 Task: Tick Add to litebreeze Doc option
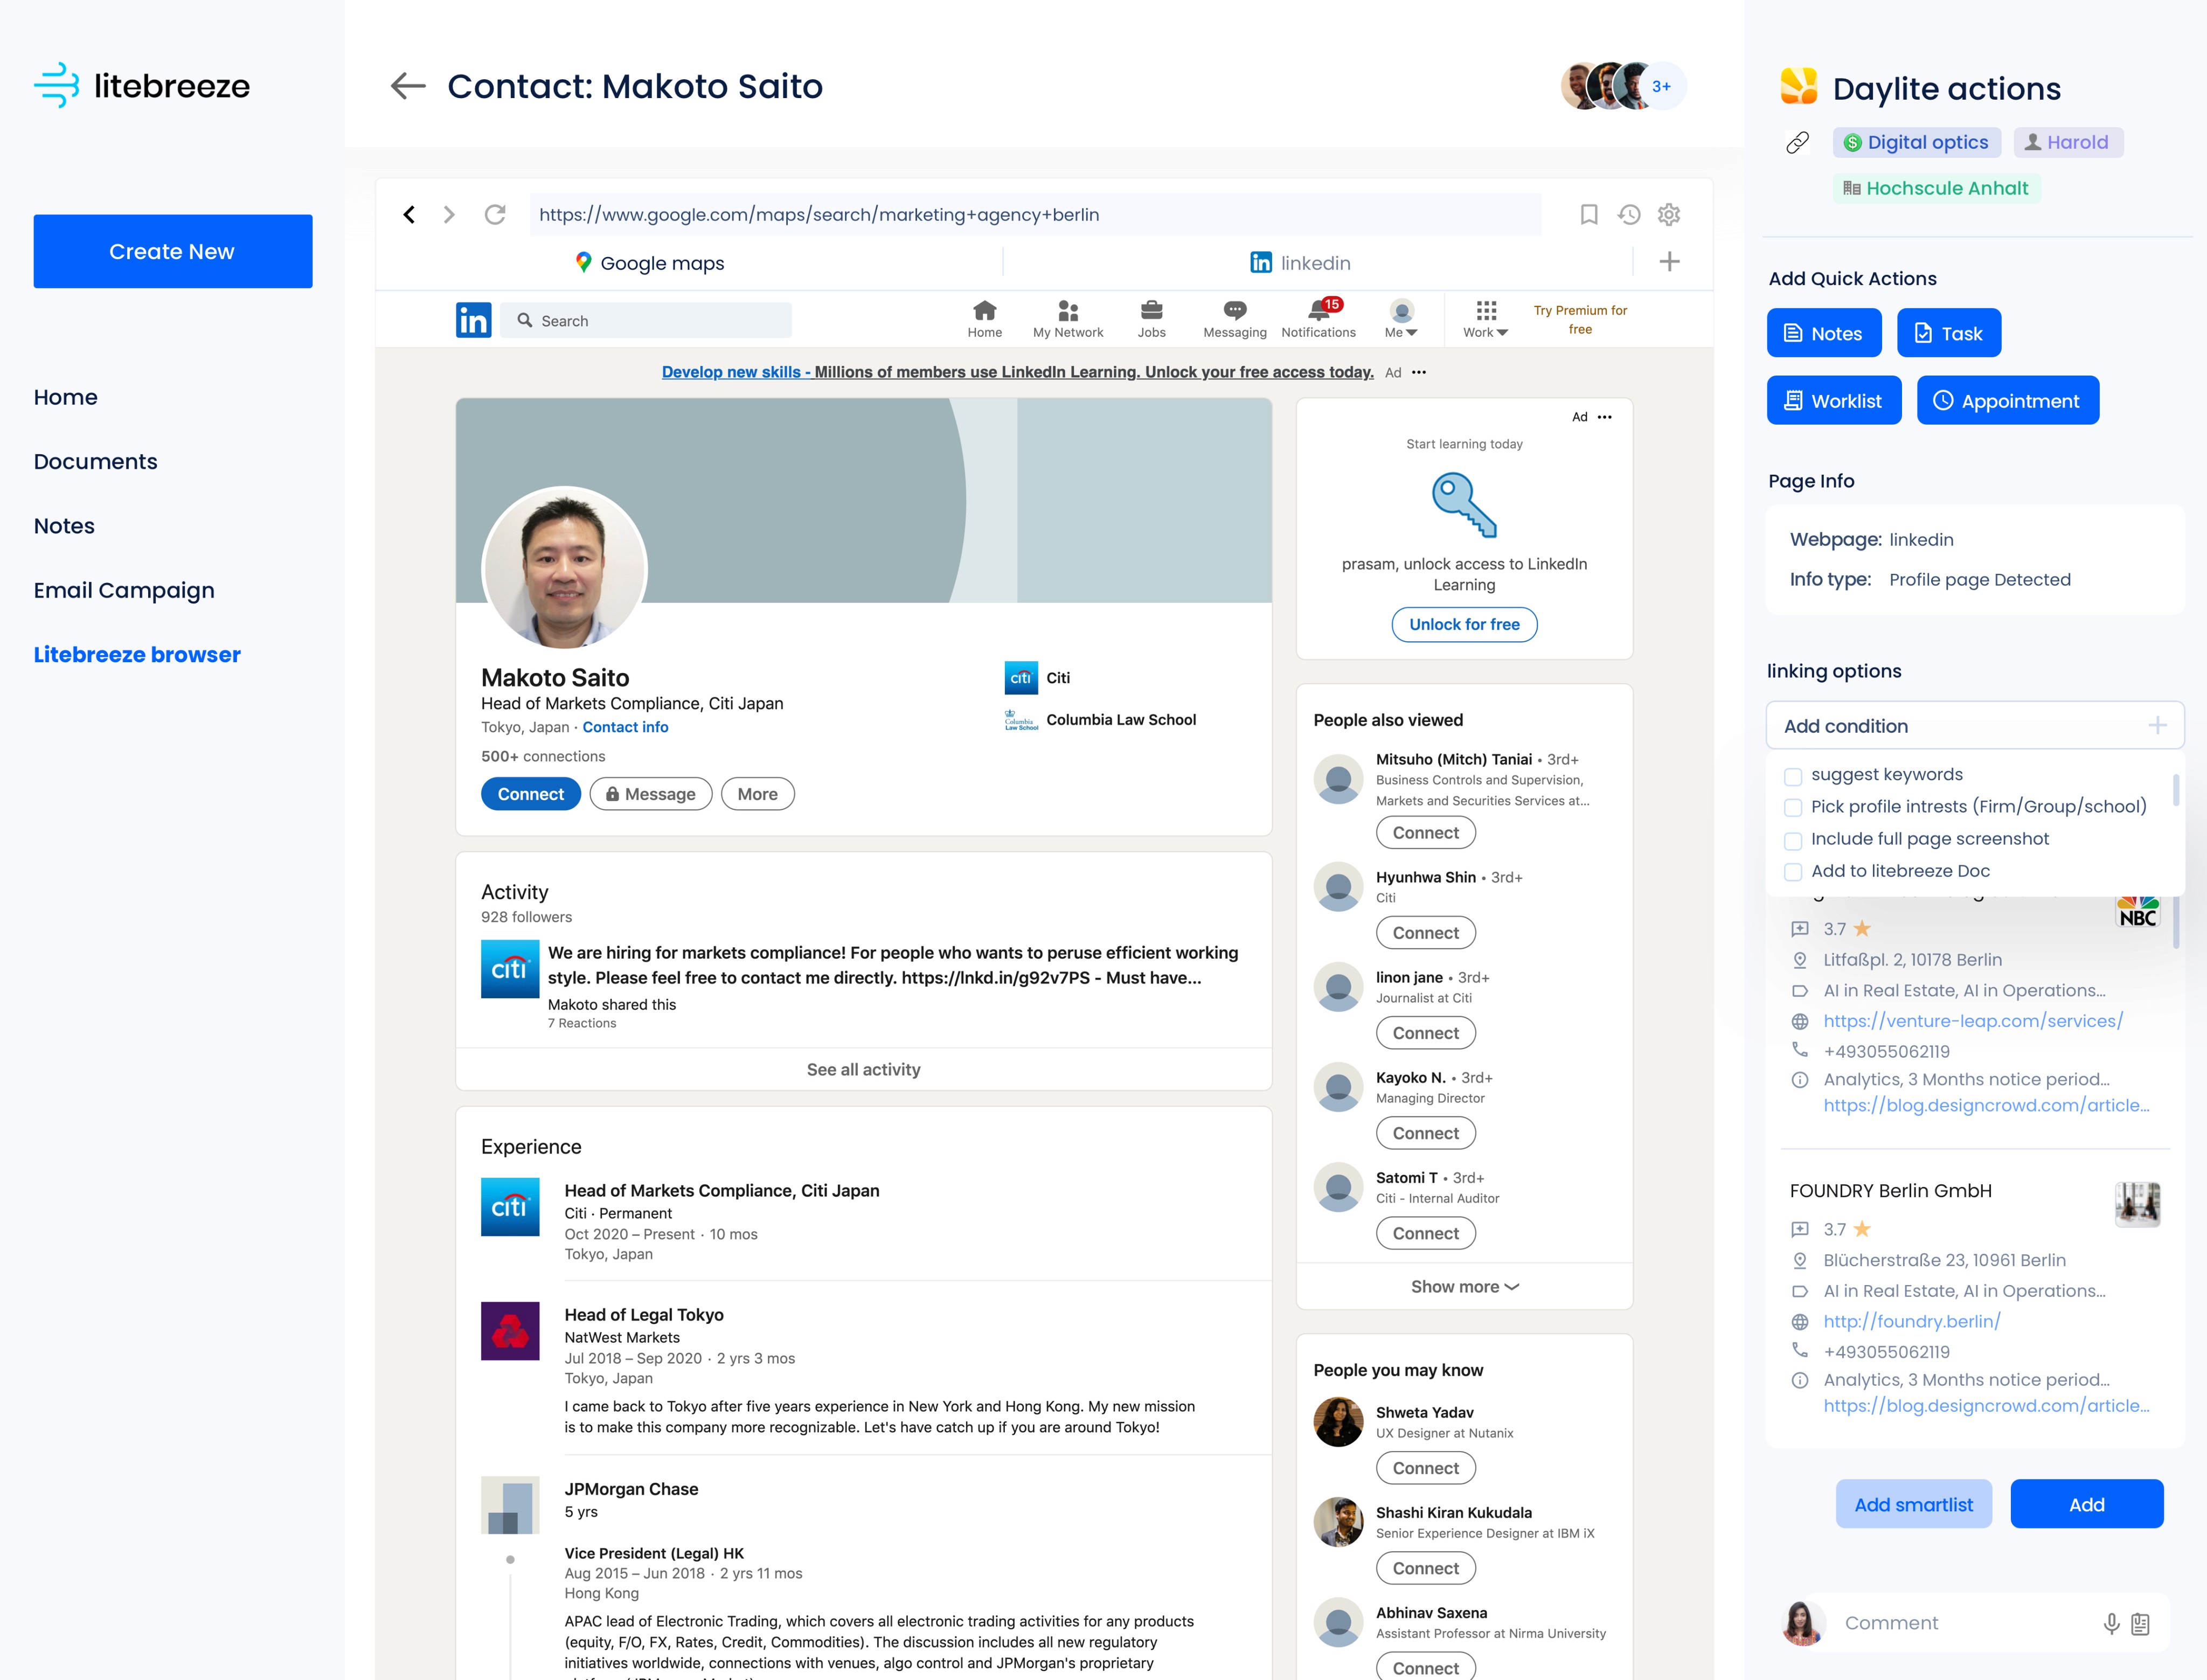pyautogui.click(x=1793, y=872)
